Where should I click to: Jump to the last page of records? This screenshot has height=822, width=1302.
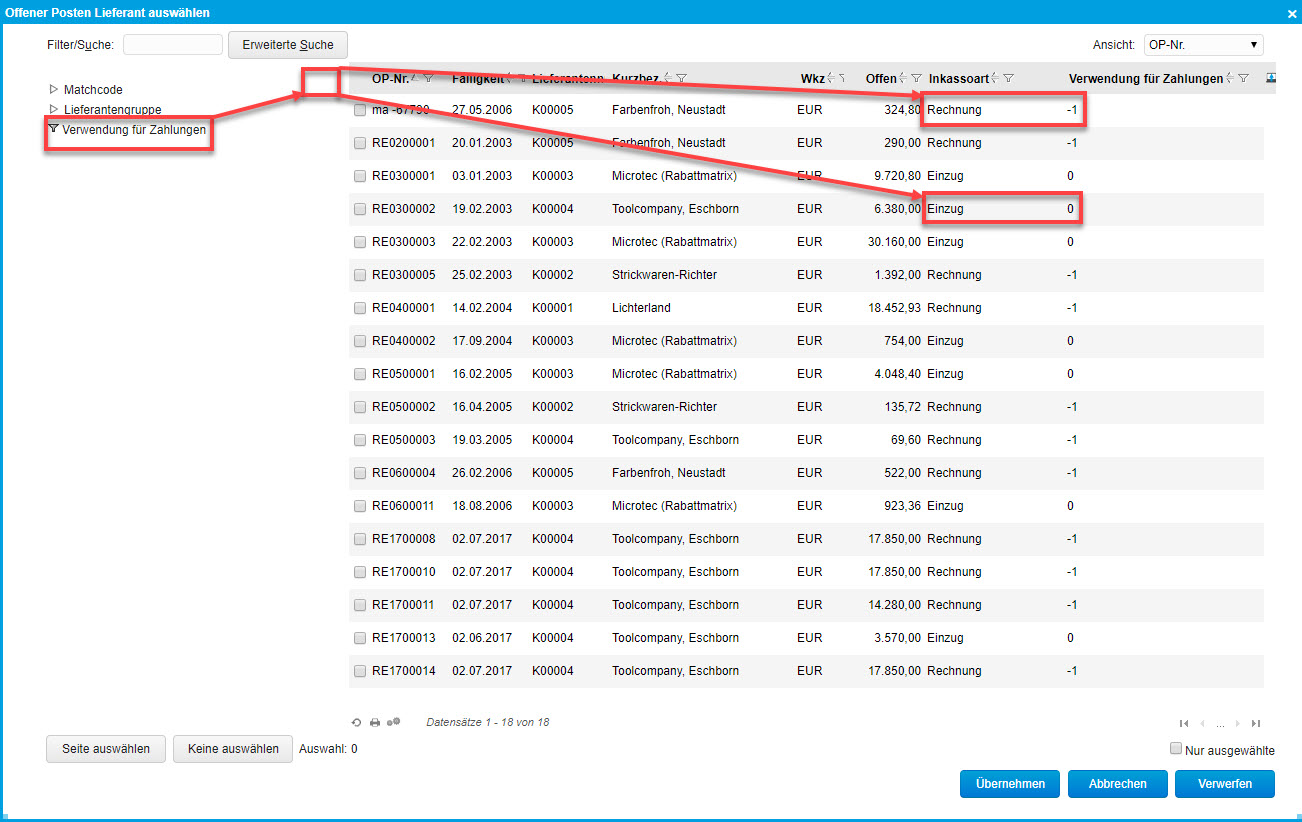pyautogui.click(x=1256, y=723)
